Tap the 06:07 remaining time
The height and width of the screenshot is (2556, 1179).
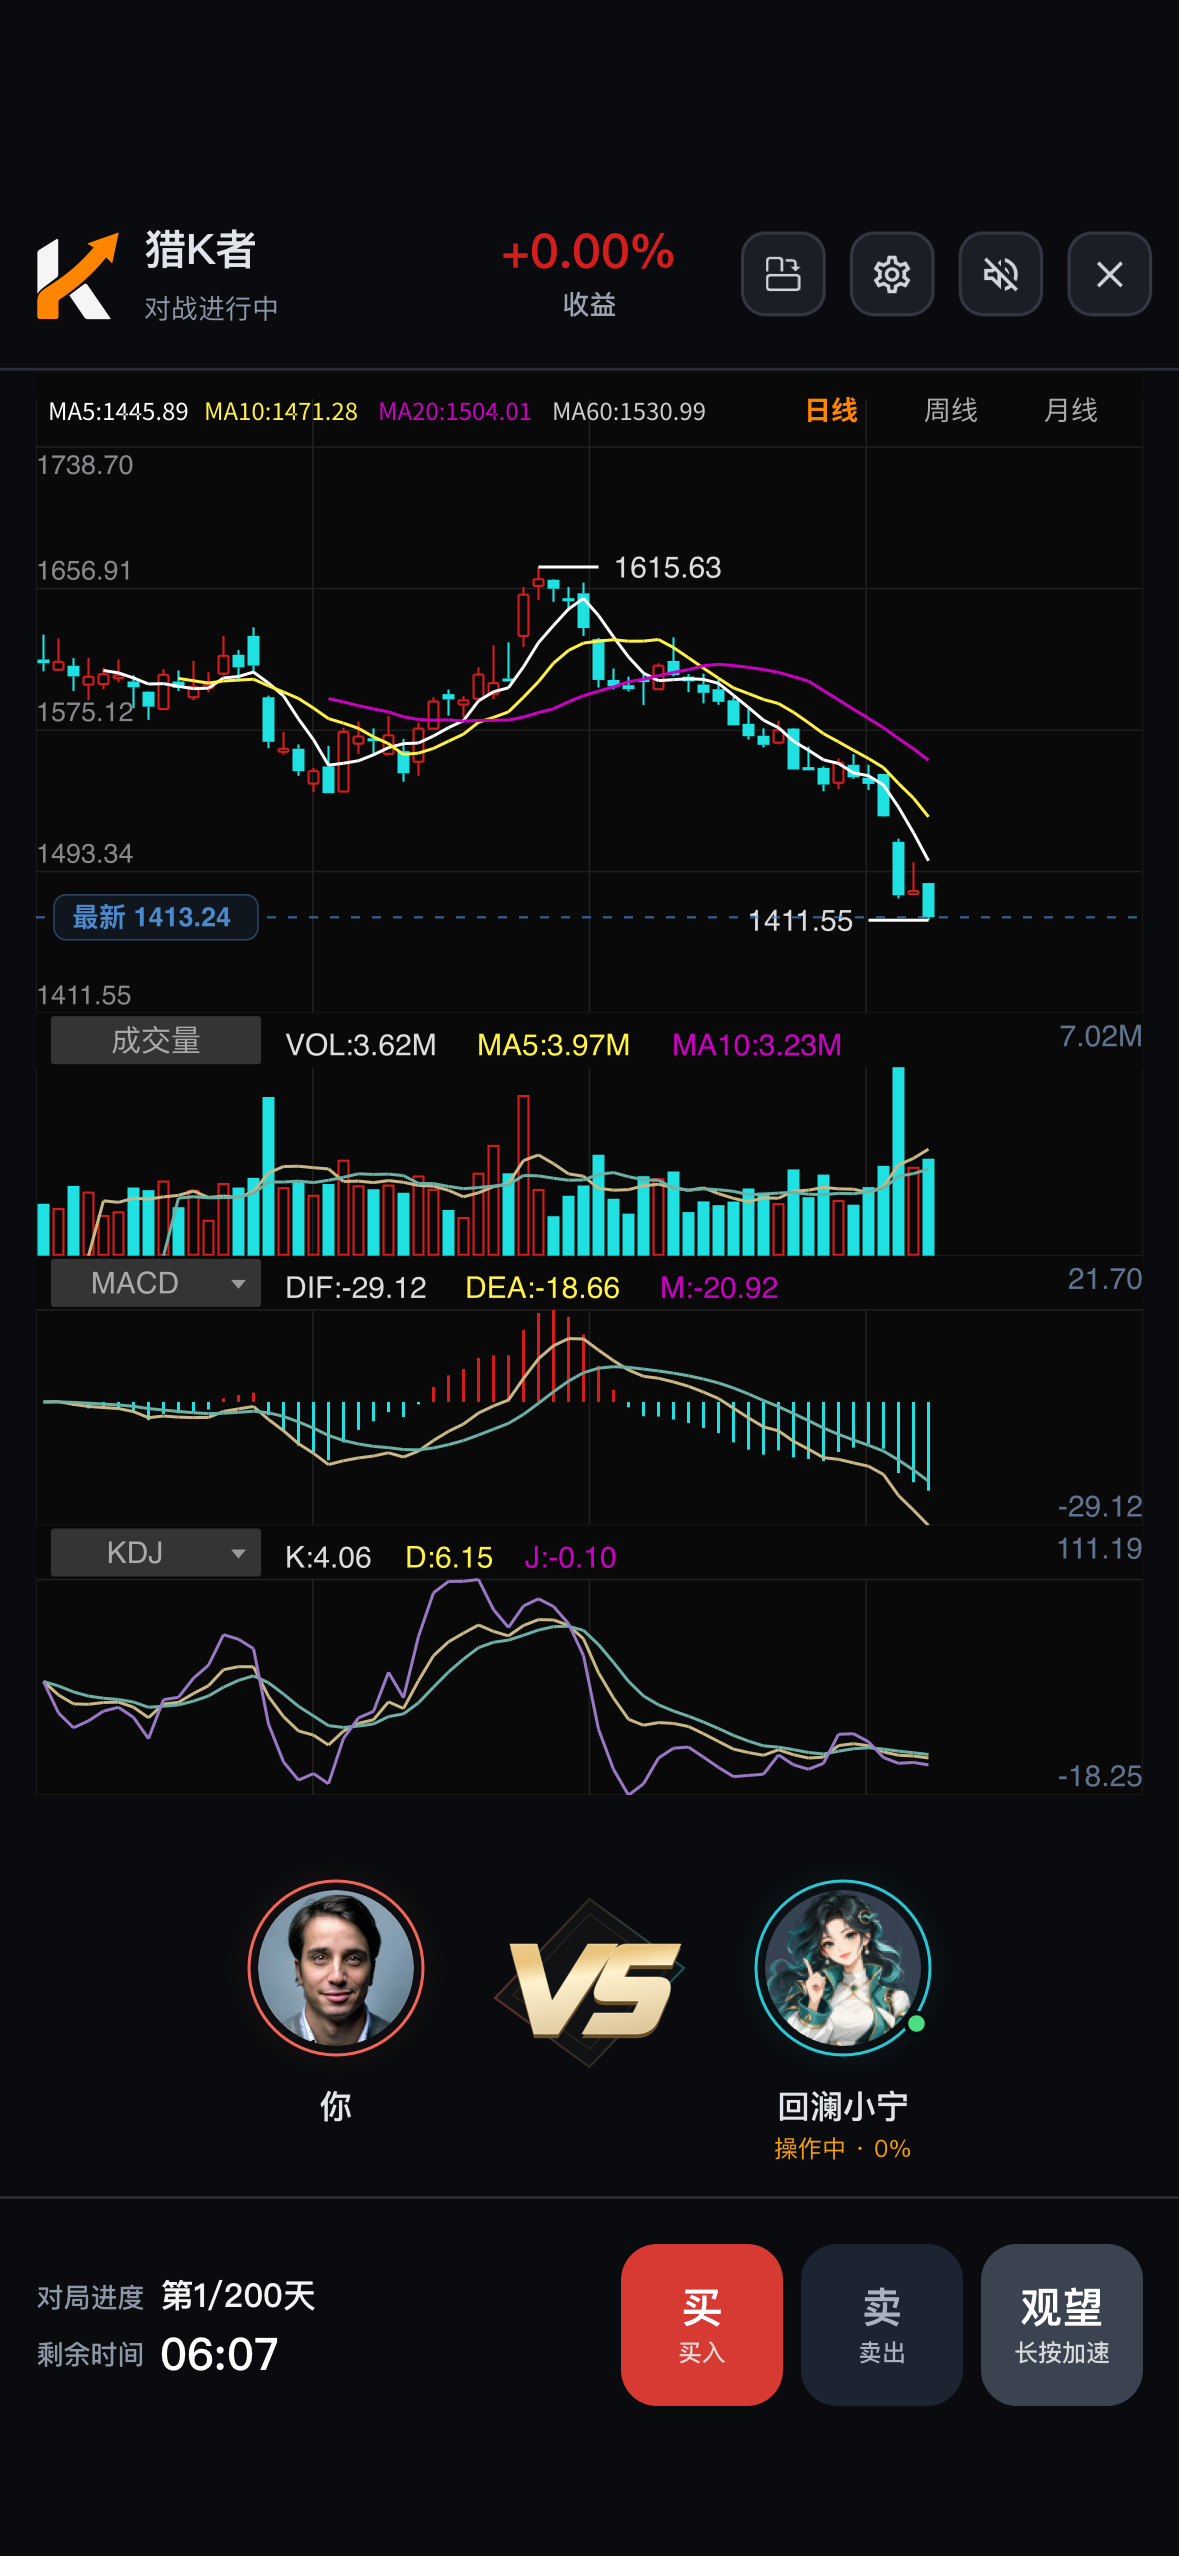pos(219,2354)
